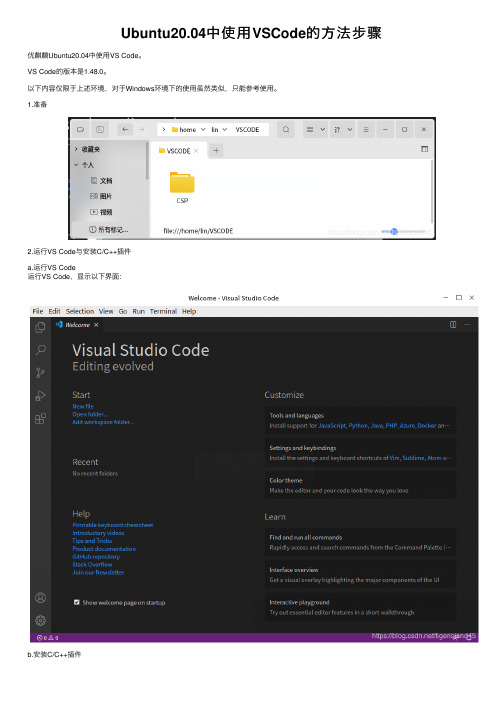The image size is (504, 713).
Task: Select 视频 in file manager sidebar
Action: click(101, 212)
